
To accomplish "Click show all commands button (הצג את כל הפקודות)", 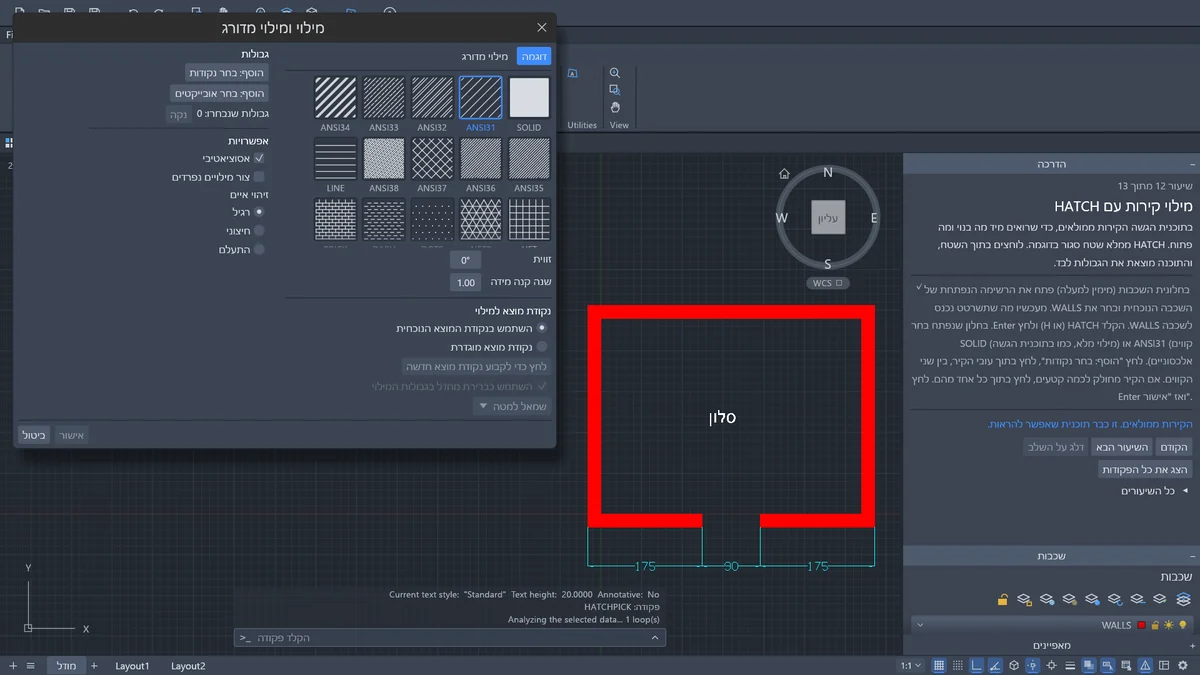I will [x=1145, y=470].
